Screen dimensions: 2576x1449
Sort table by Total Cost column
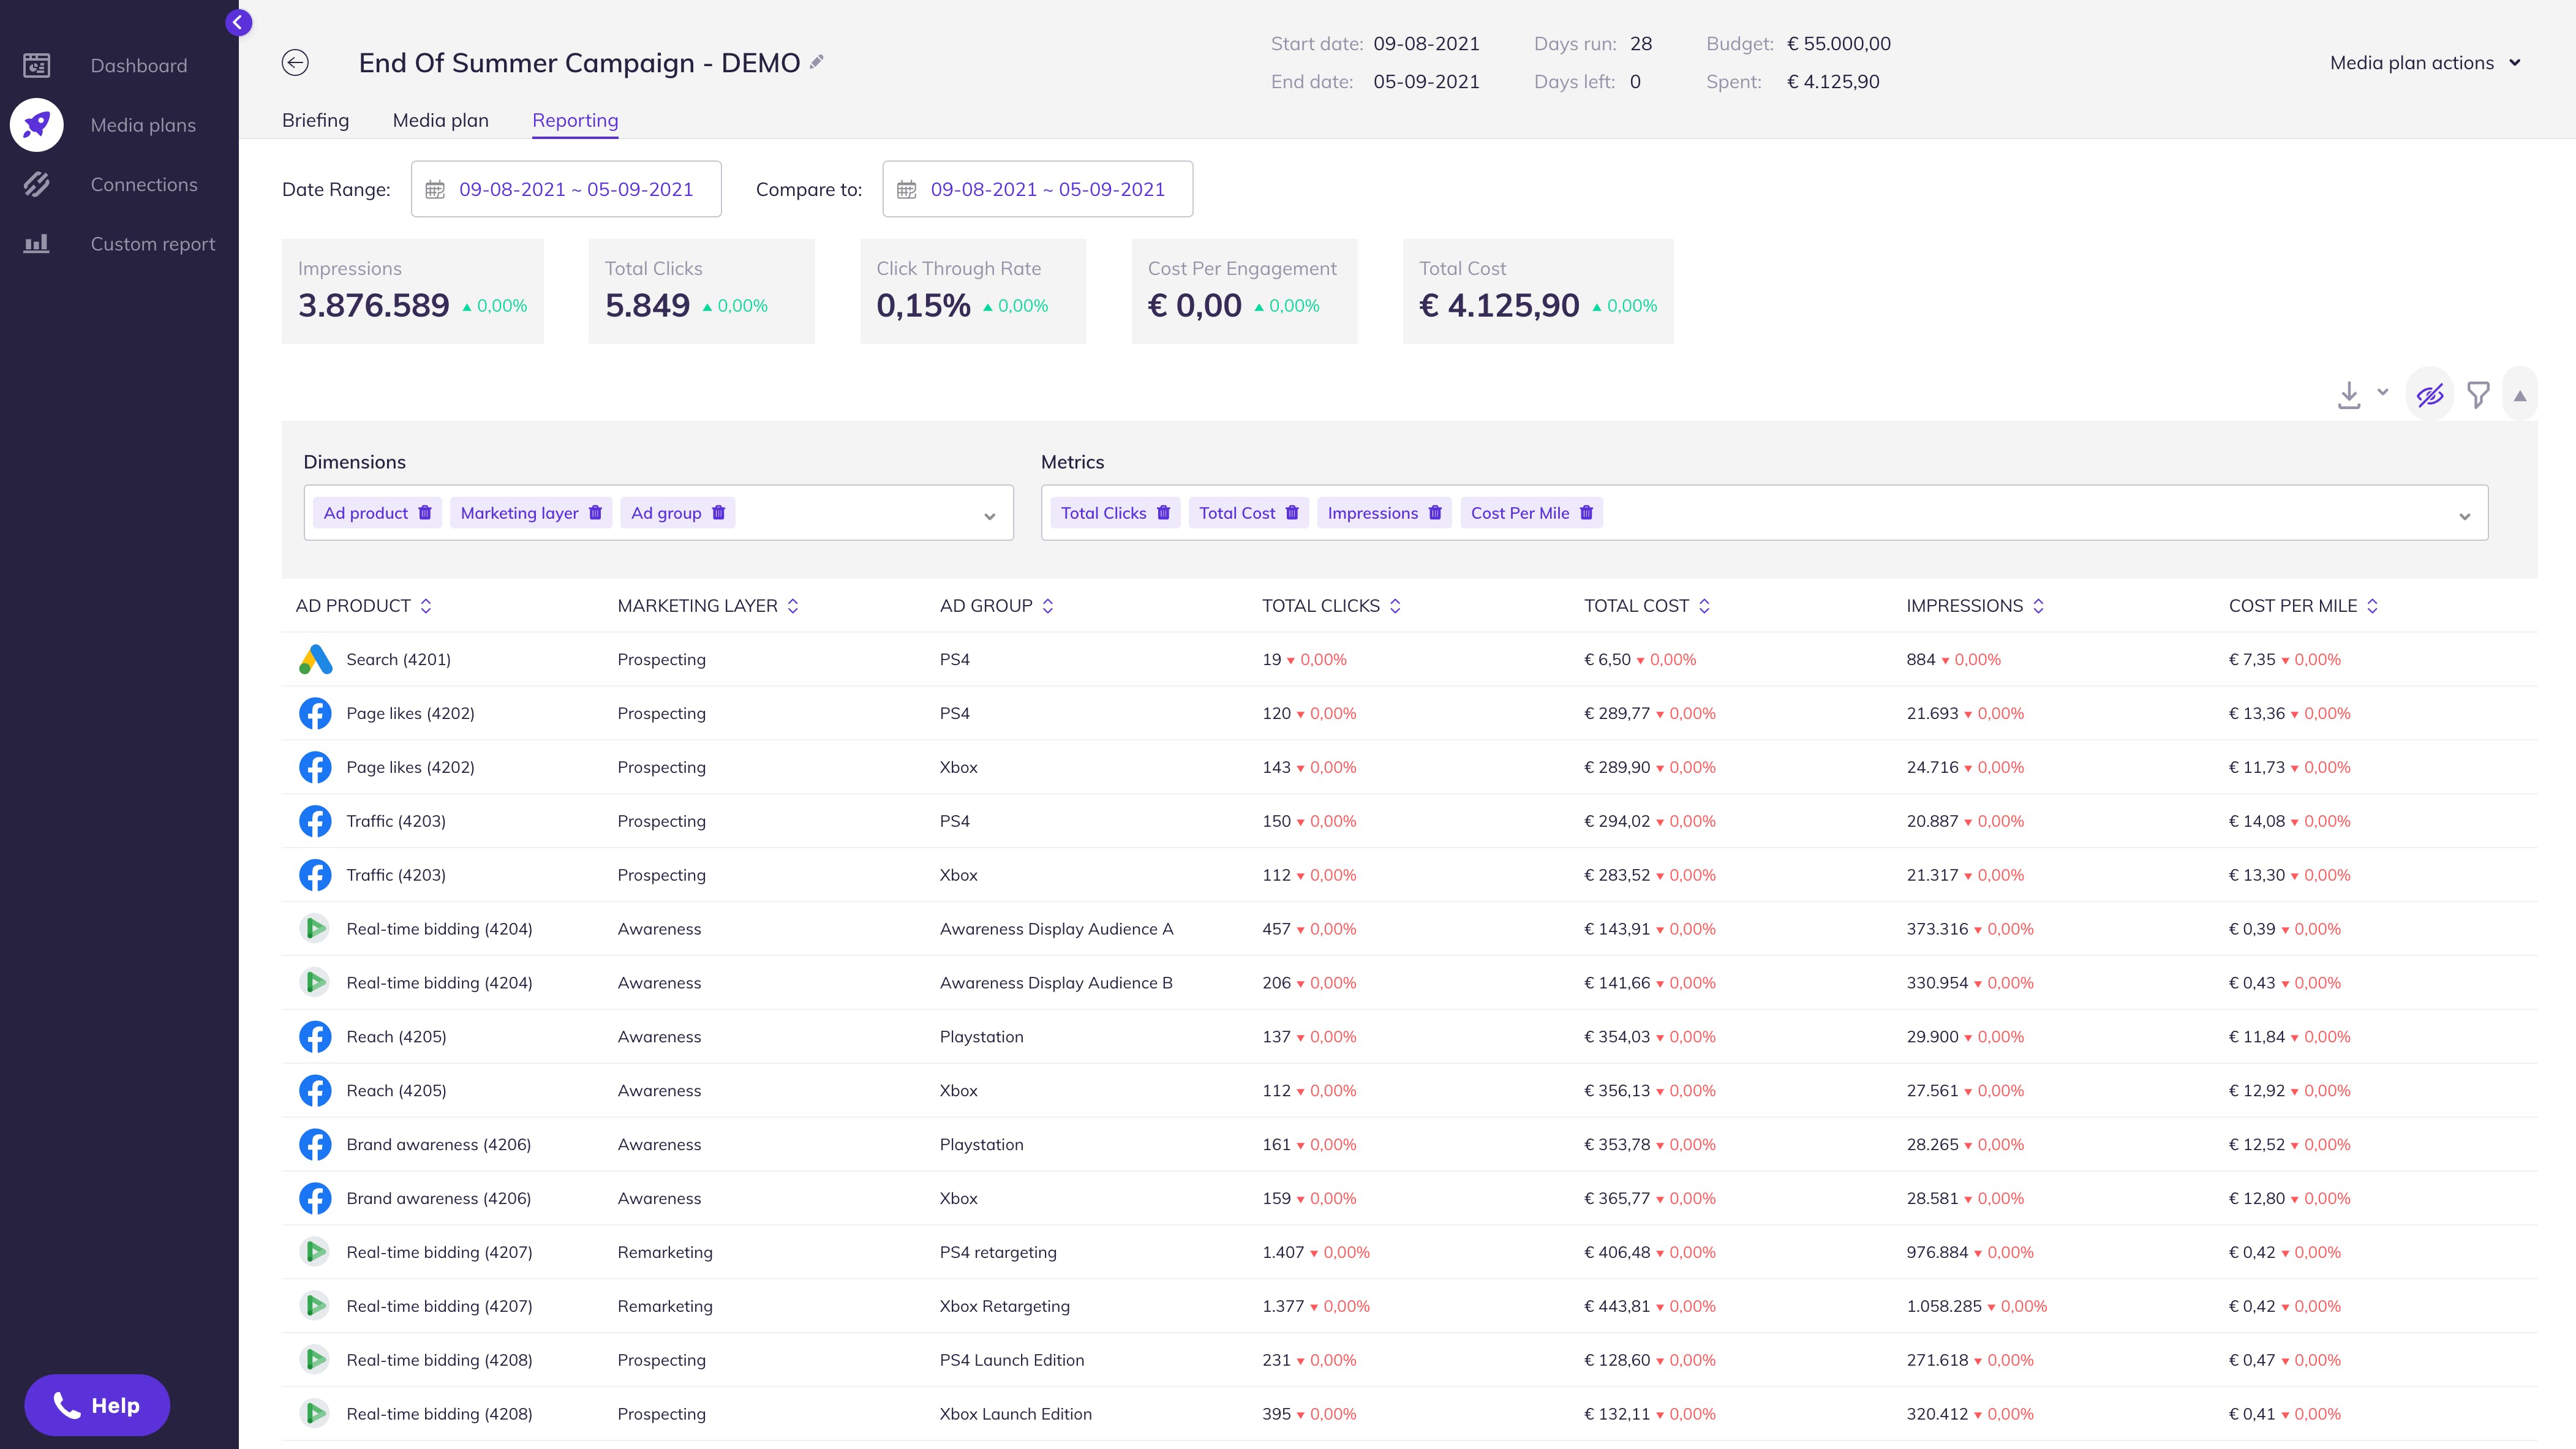pos(1704,606)
